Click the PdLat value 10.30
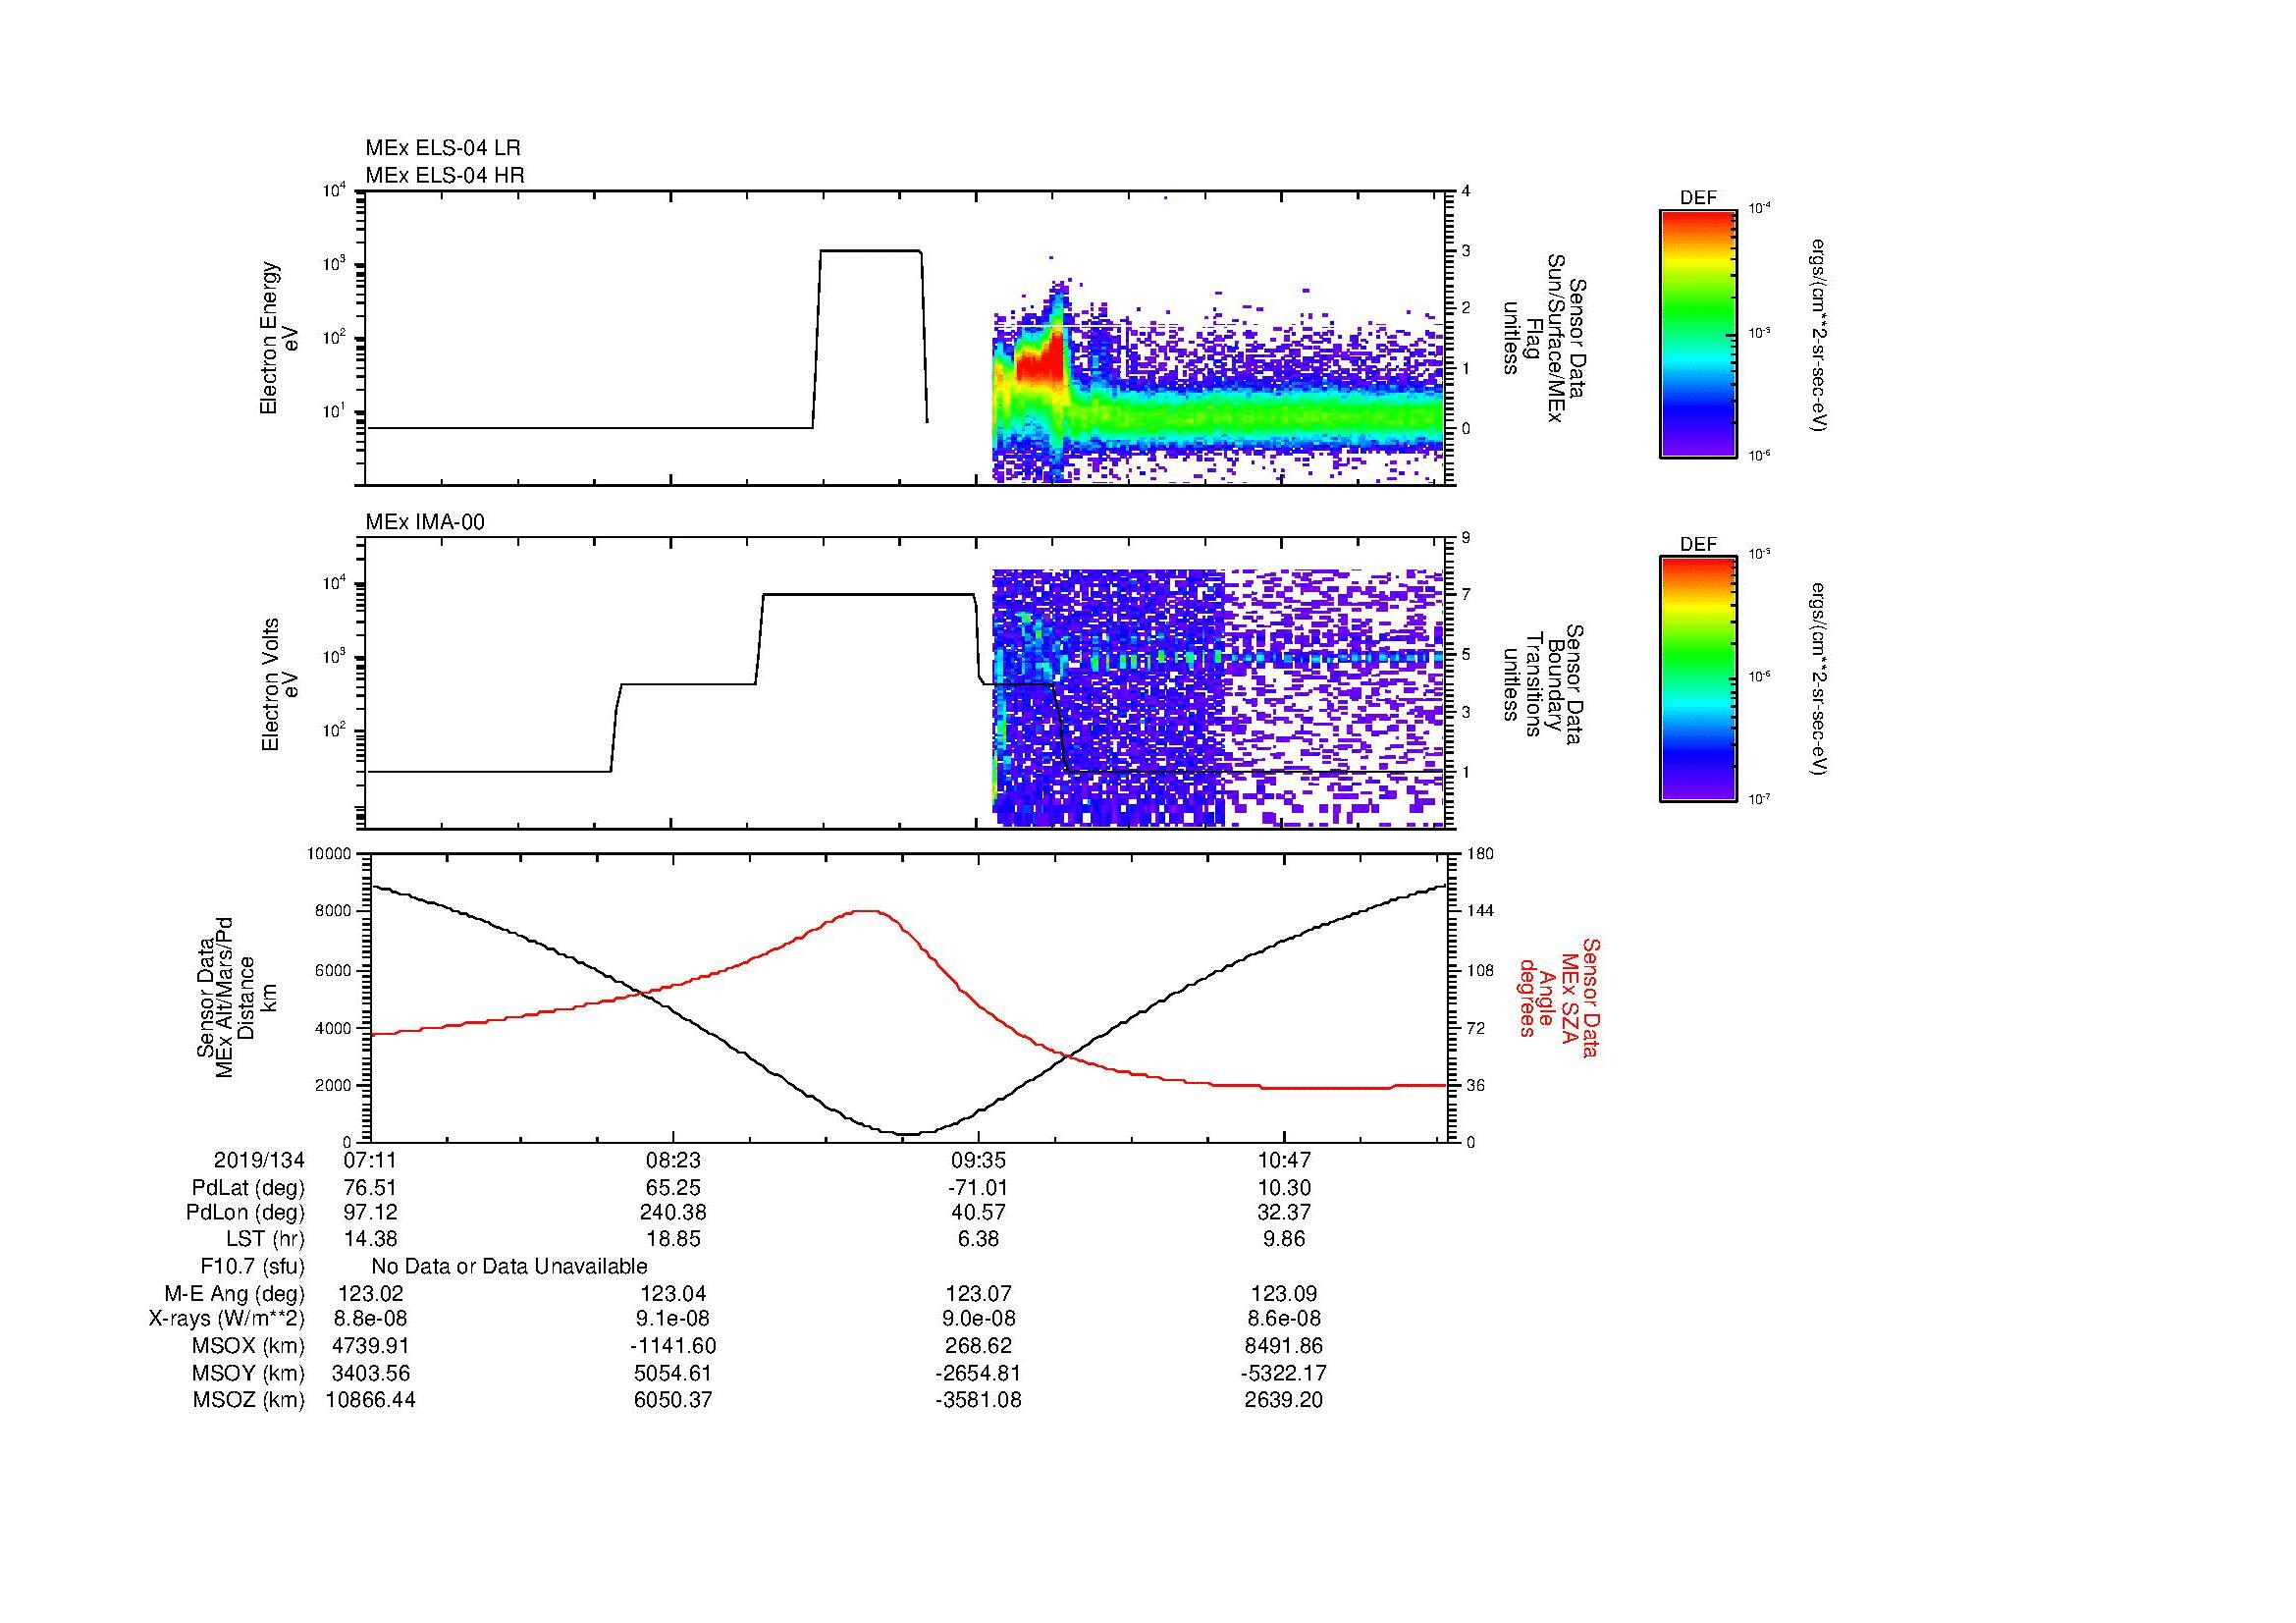 click(1283, 1188)
